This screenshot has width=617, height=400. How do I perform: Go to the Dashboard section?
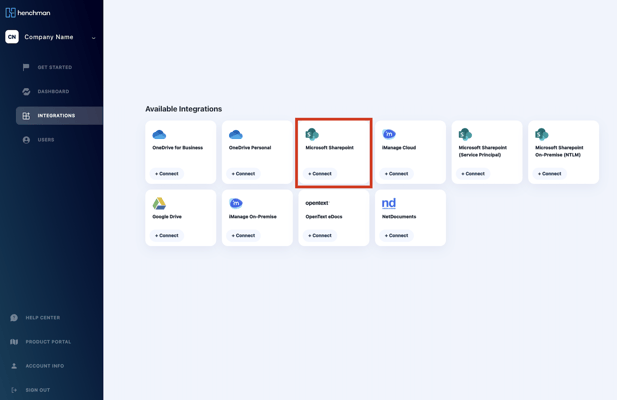coord(53,91)
